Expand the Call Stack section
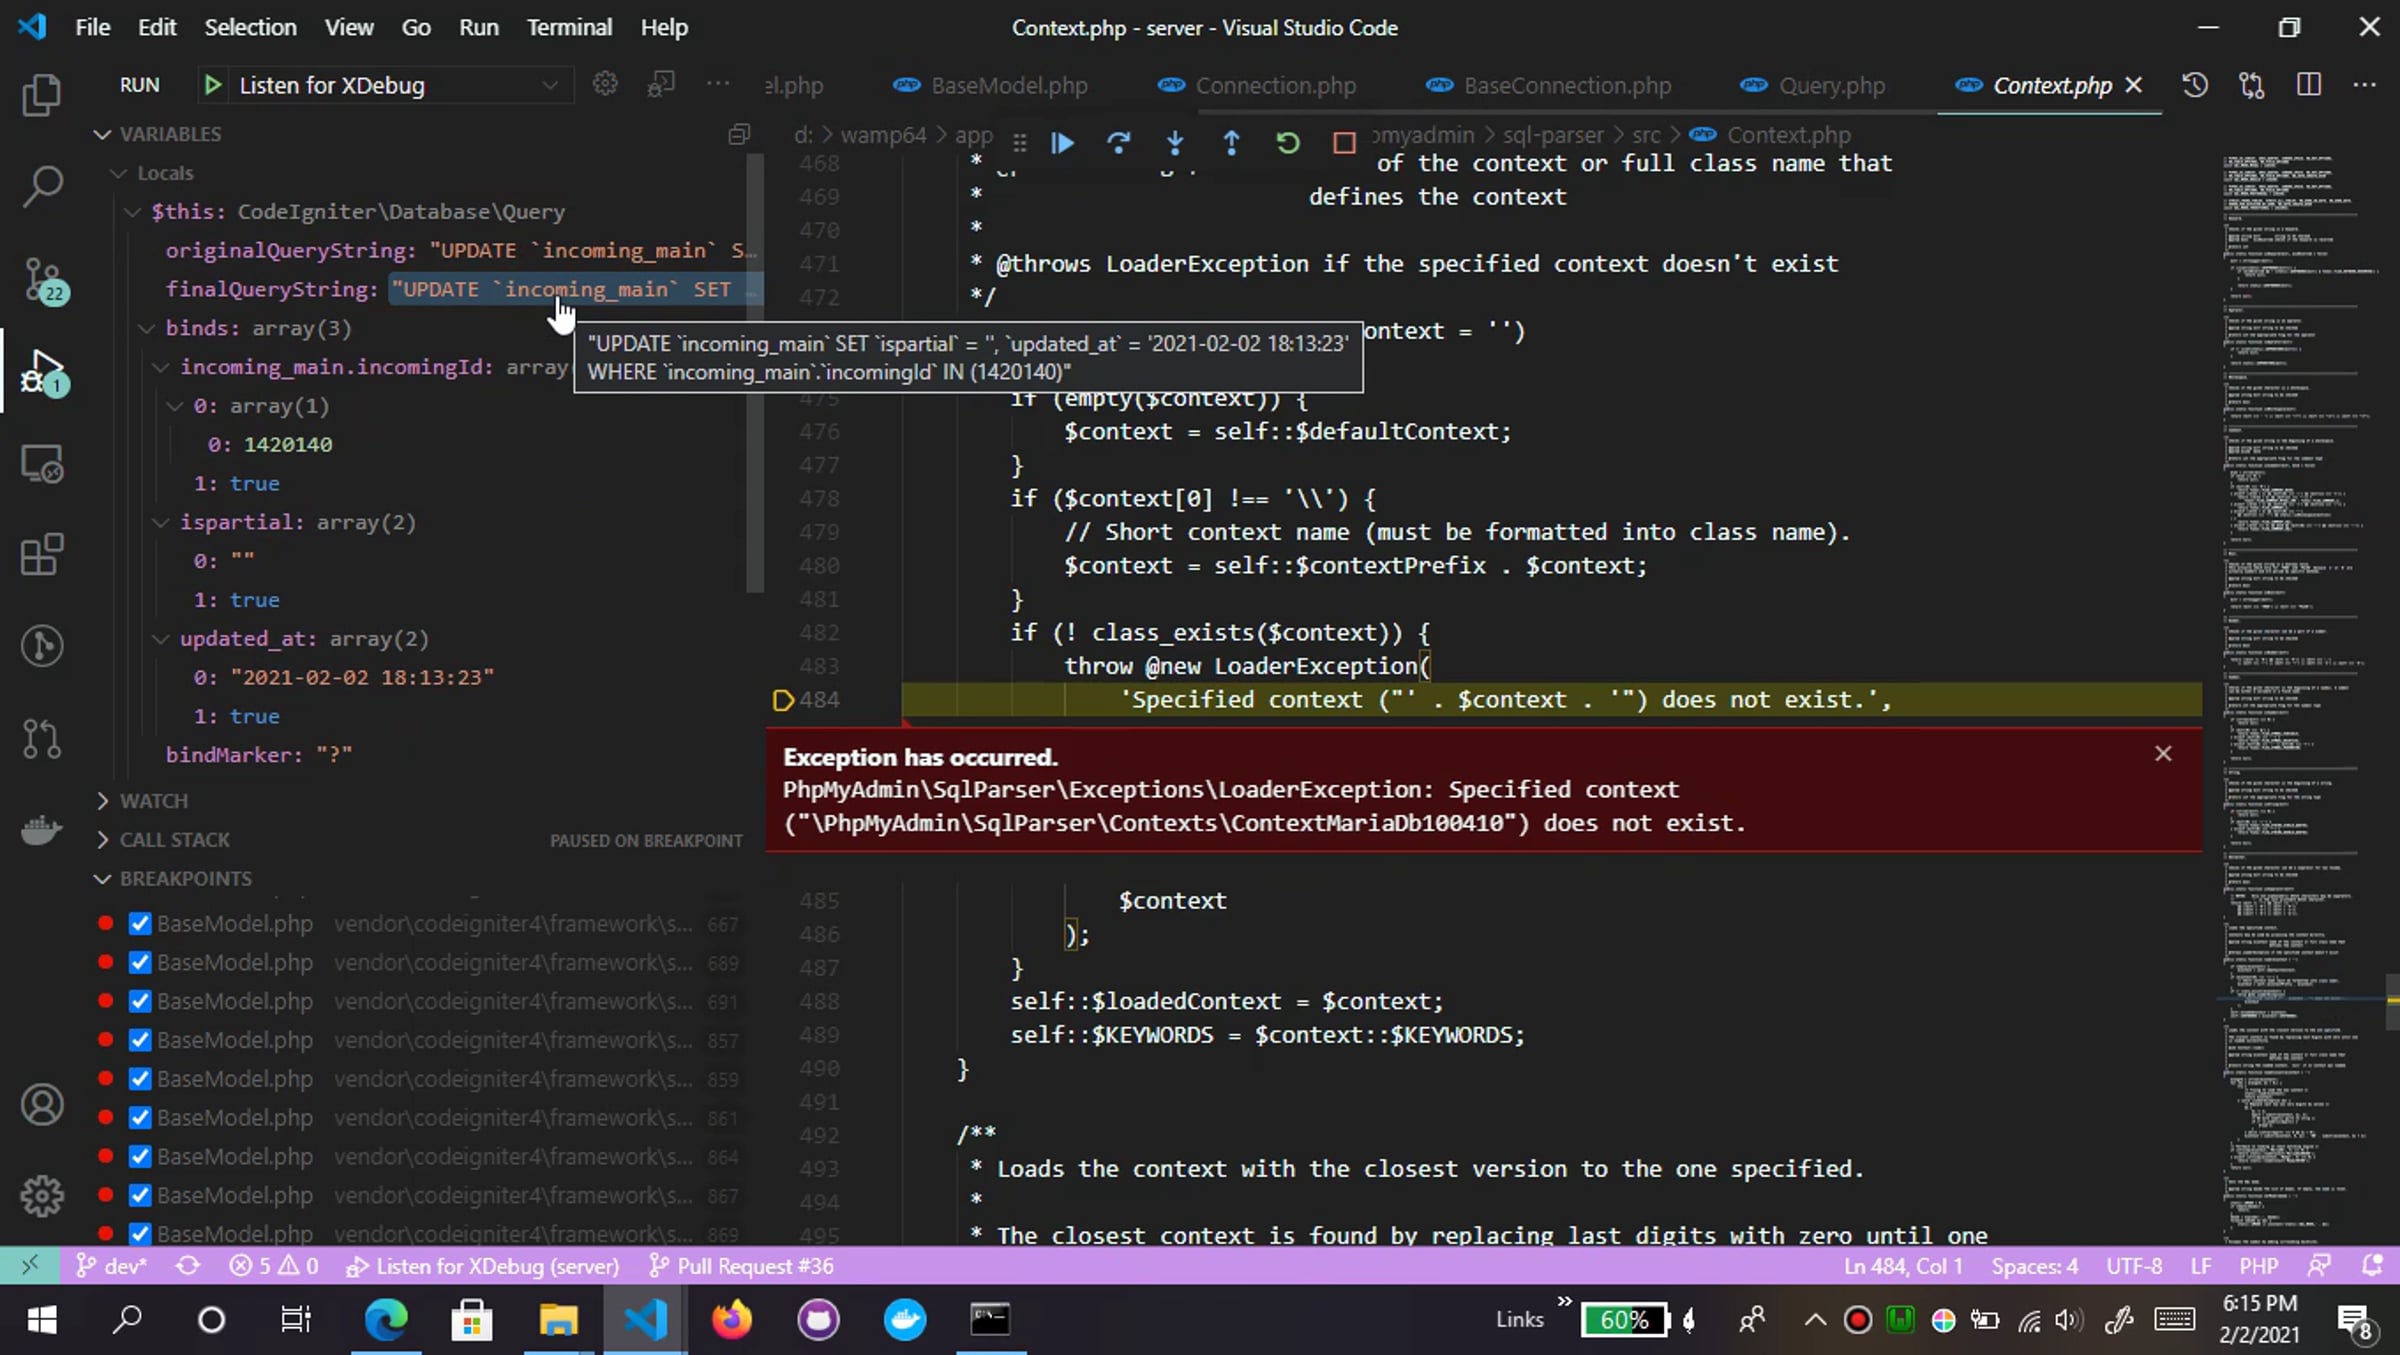The width and height of the screenshot is (2400, 1355). point(102,840)
